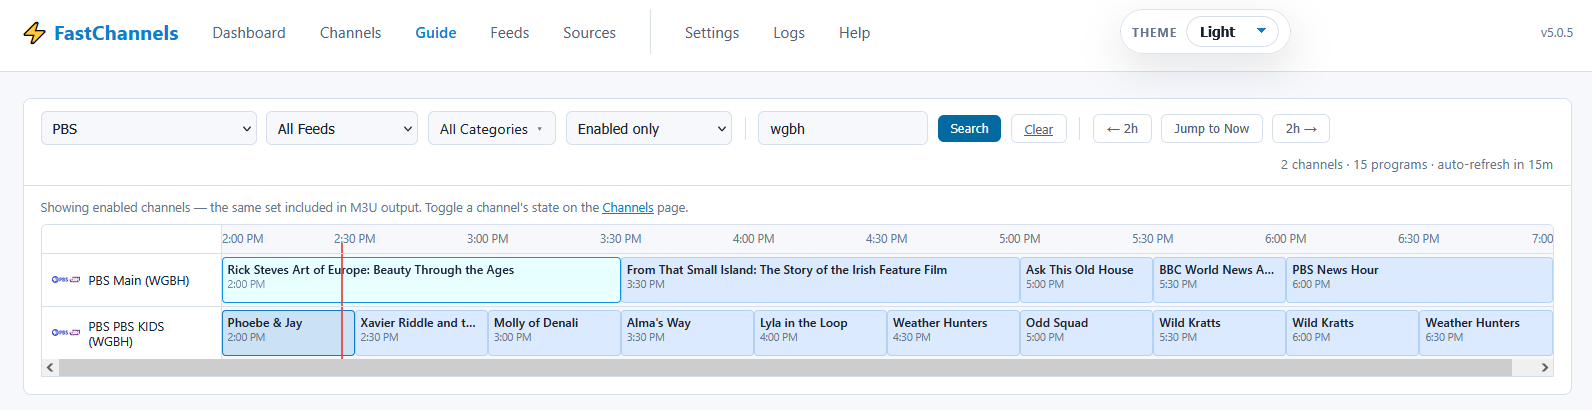
Task: Select Lyla in the Loop program
Action: (820, 333)
